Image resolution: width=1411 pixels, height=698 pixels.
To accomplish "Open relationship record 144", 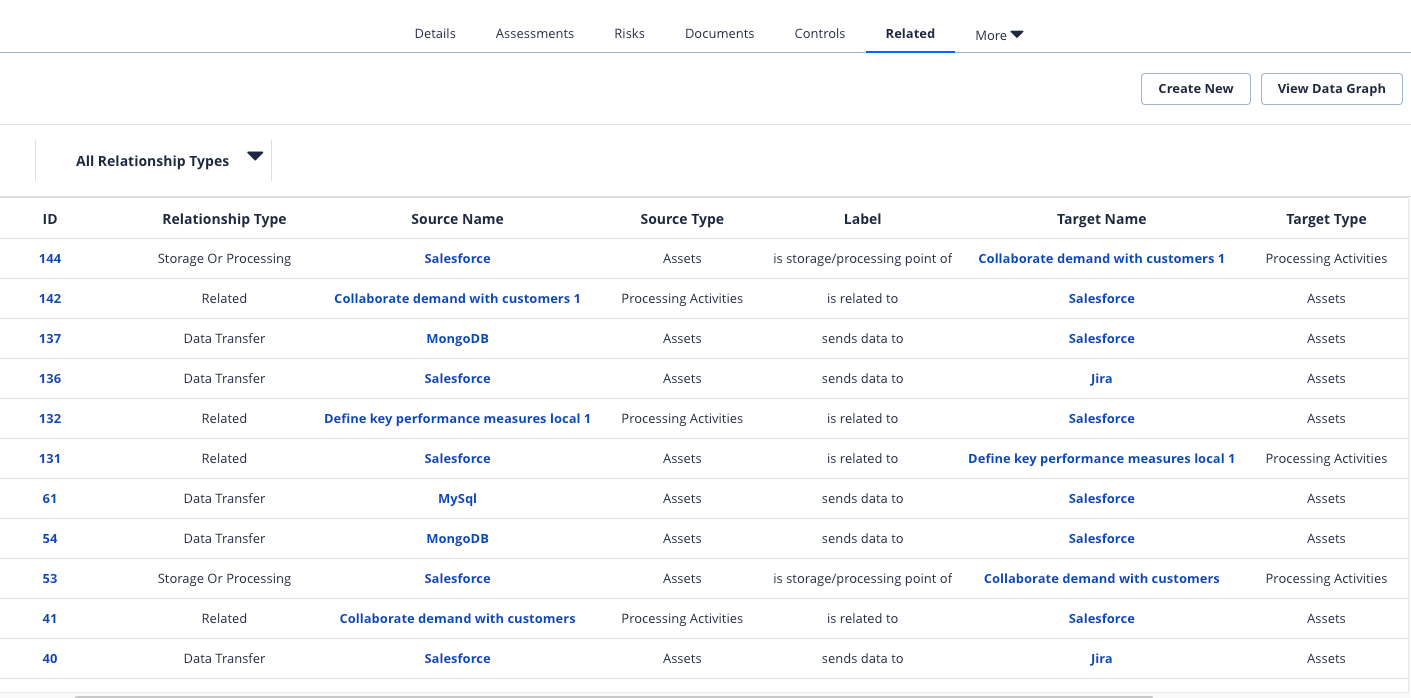I will (49, 258).
